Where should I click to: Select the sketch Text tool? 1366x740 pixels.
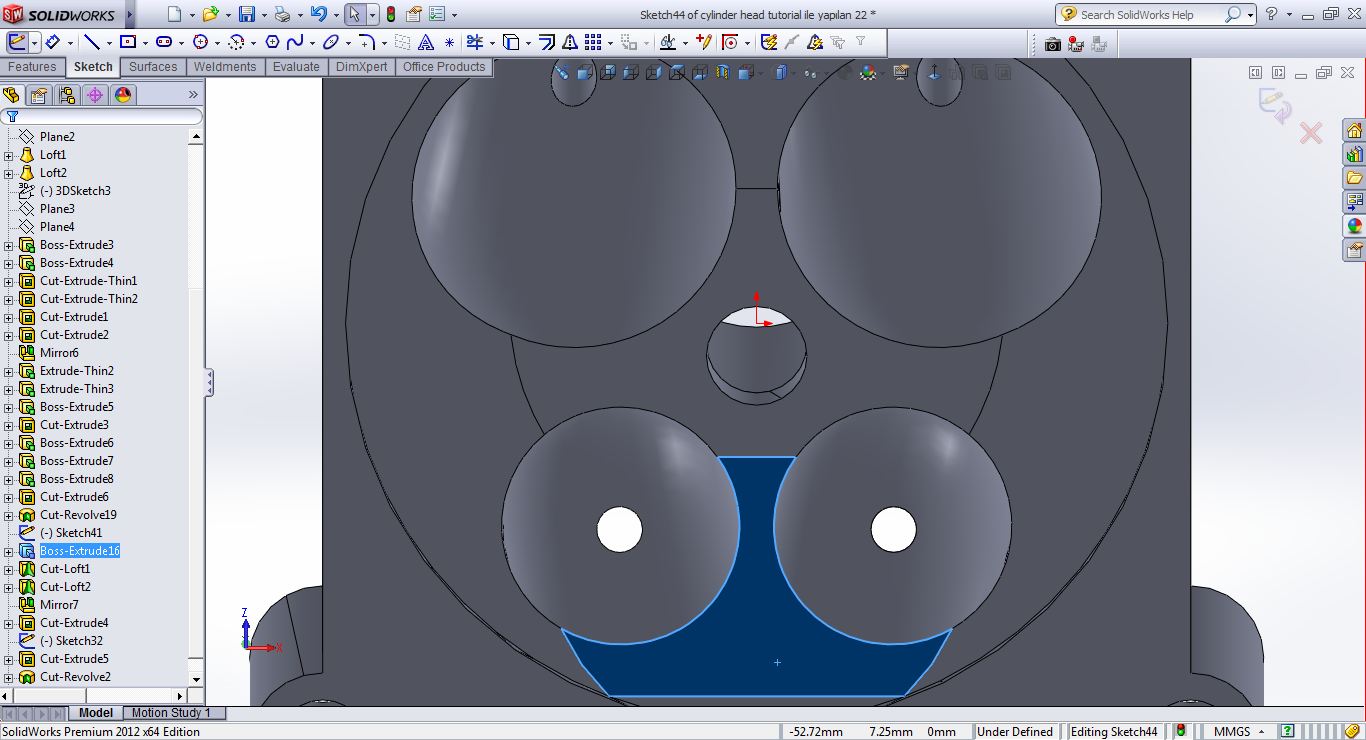[x=426, y=42]
